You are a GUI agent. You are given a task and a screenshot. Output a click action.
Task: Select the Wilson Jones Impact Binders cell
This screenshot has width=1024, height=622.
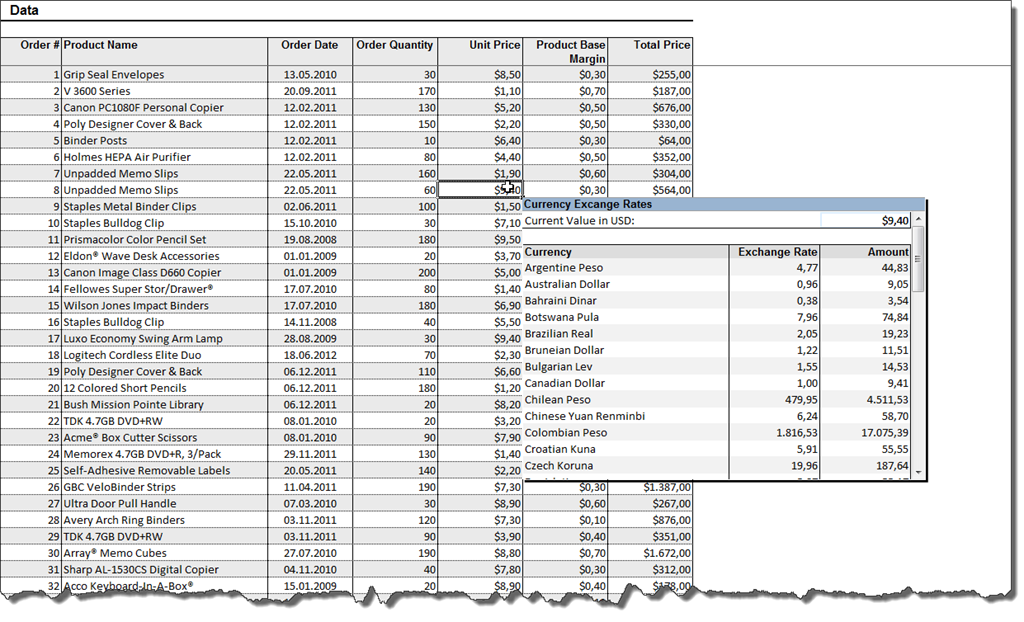(x=165, y=306)
